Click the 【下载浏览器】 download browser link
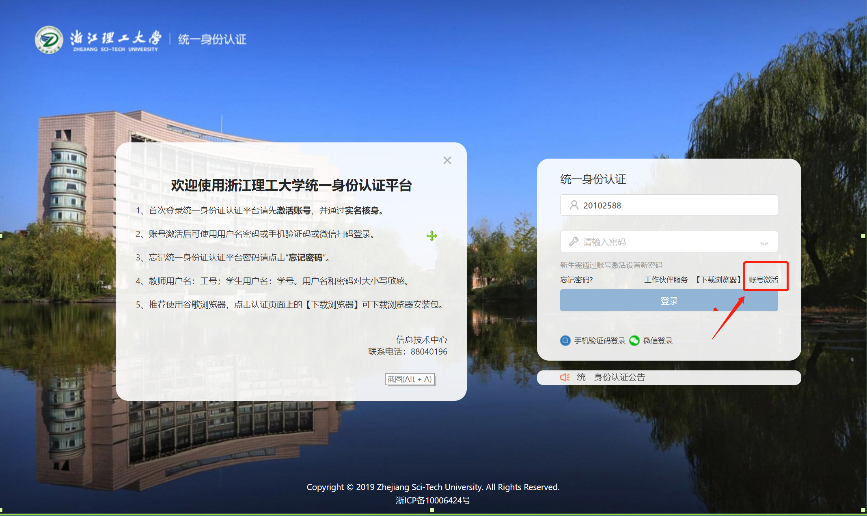Image resolution: width=867 pixels, height=516 pixels. tap(718, 279)
